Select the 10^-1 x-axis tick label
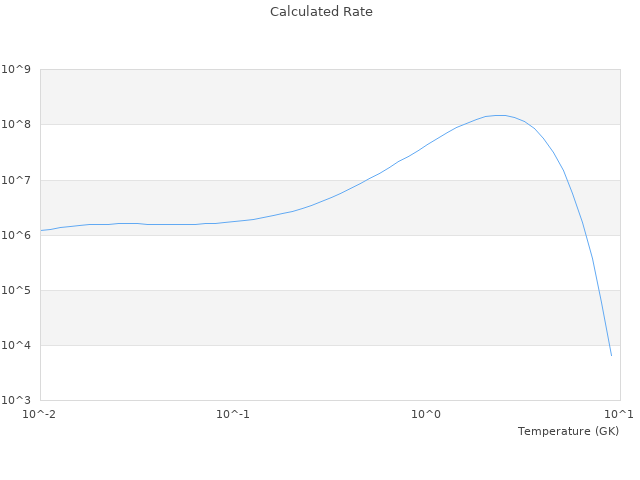The height and width of the screenshot is (480, 640). pyautogui.click(x=233, y=414)
